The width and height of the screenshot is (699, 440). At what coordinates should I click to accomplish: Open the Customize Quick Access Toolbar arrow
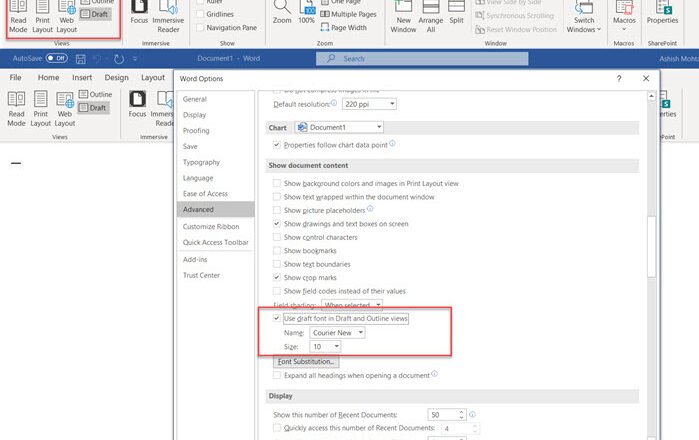pyautogui.click(x=135, y=59)
